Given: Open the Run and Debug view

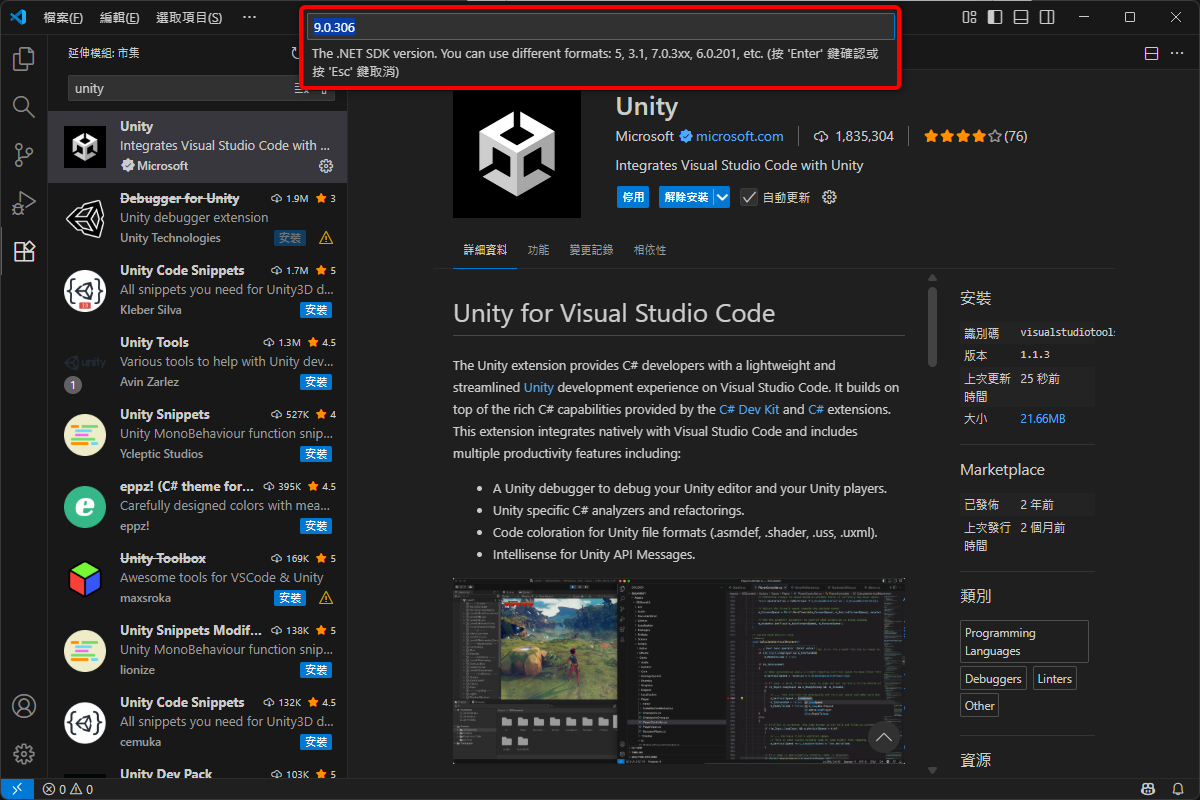Looking at the screenshot, I should 24,203.
